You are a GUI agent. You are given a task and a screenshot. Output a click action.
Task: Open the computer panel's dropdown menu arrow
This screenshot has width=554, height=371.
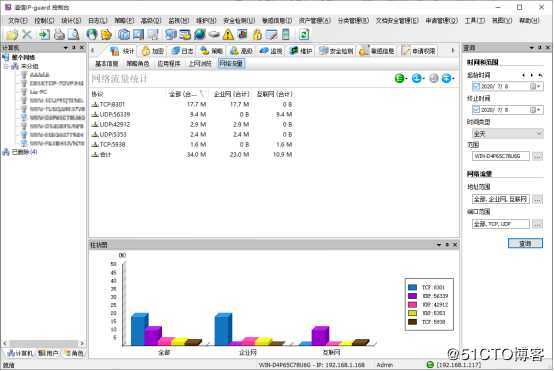click(x=66, y=47)
